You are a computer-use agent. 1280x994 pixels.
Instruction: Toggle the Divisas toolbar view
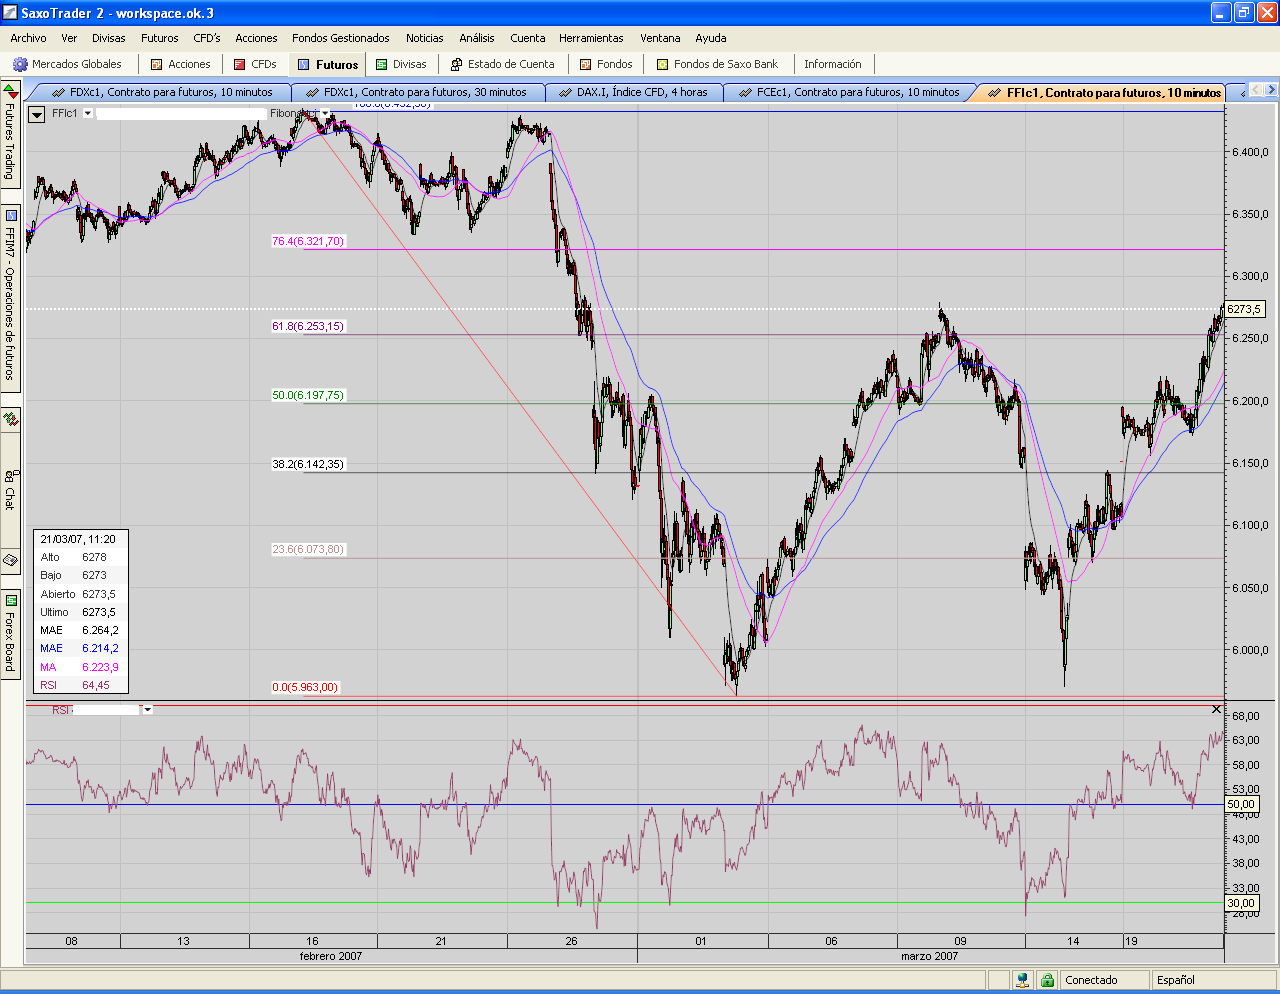401,64
